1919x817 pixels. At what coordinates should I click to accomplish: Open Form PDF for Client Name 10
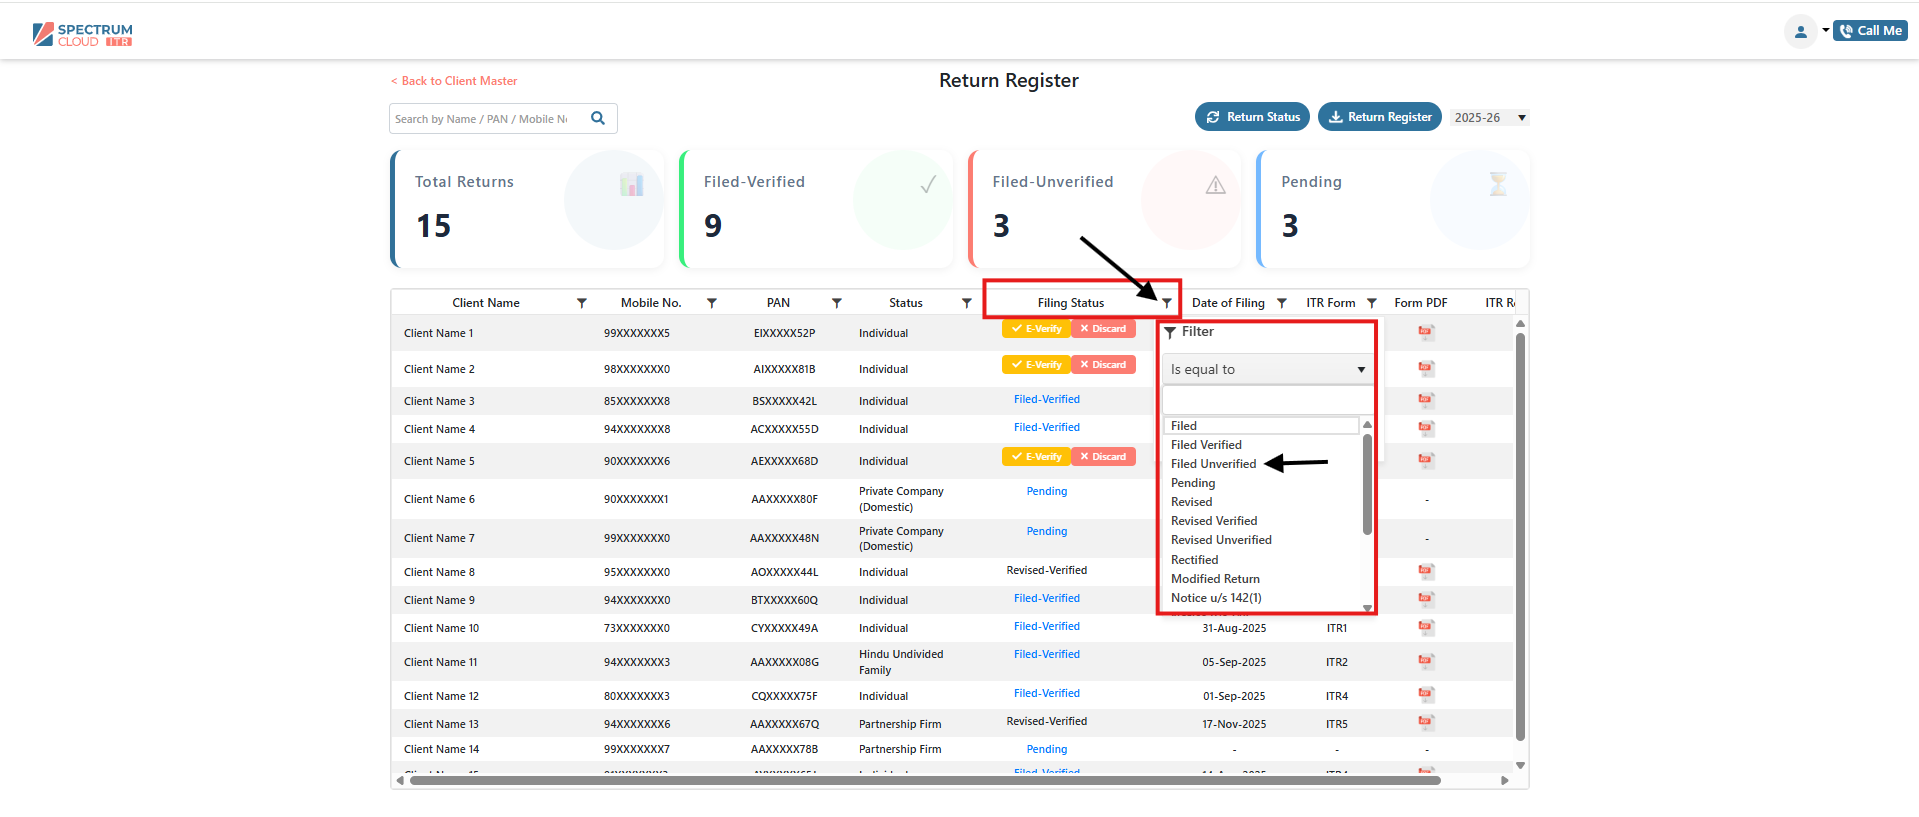1426,628
